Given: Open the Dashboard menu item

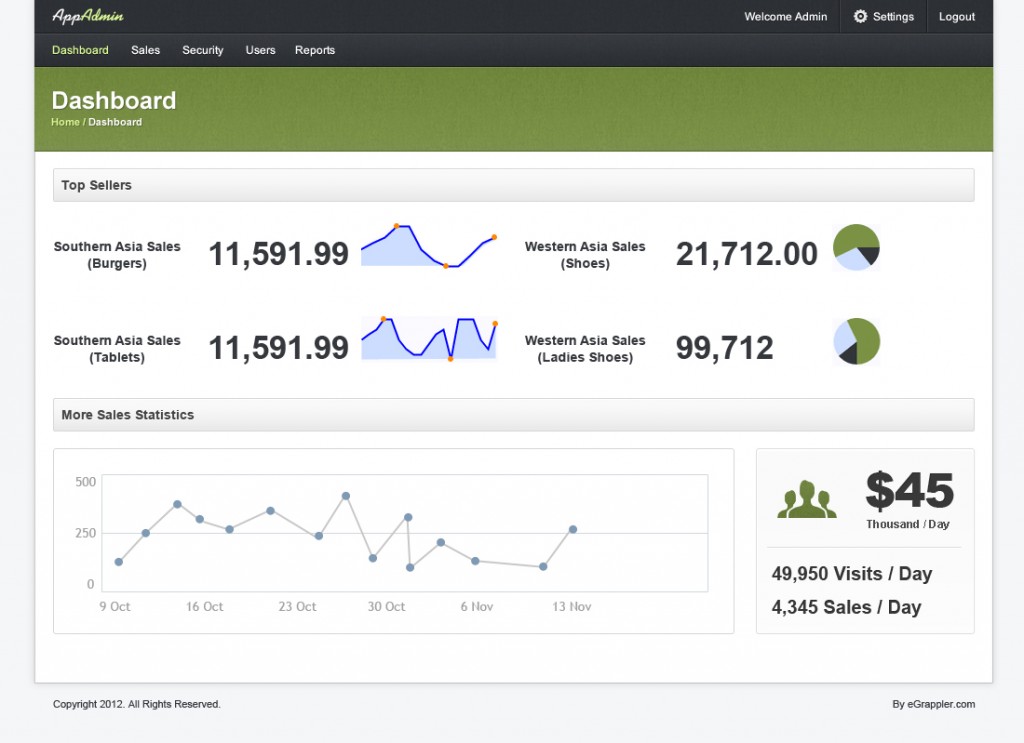Looking at the screenshot, I should click(80, 50).
